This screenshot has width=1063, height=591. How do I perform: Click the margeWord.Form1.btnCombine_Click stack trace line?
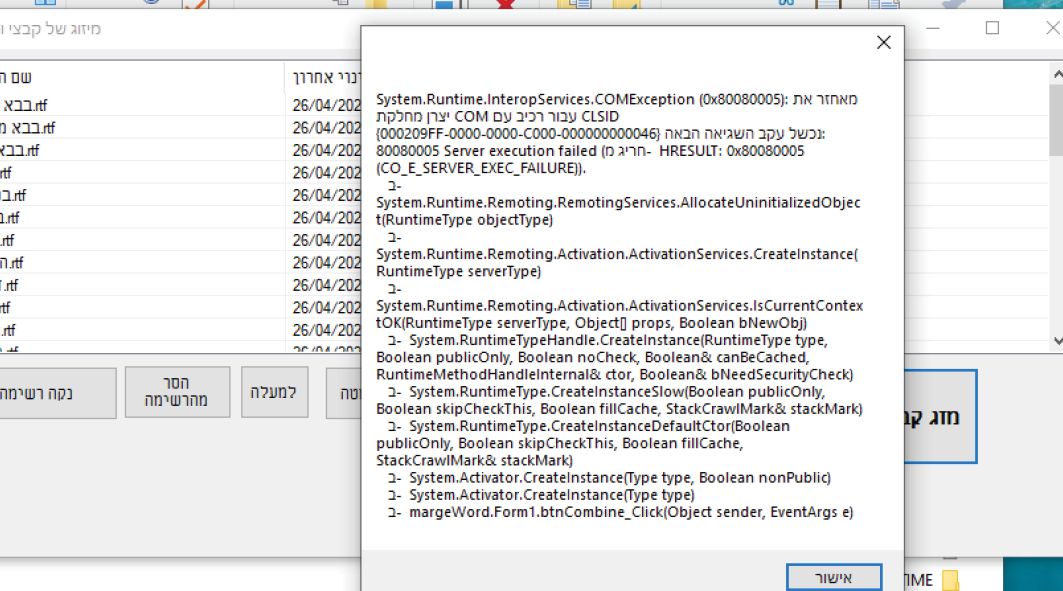pyautogui.click(x=630, y=512)
